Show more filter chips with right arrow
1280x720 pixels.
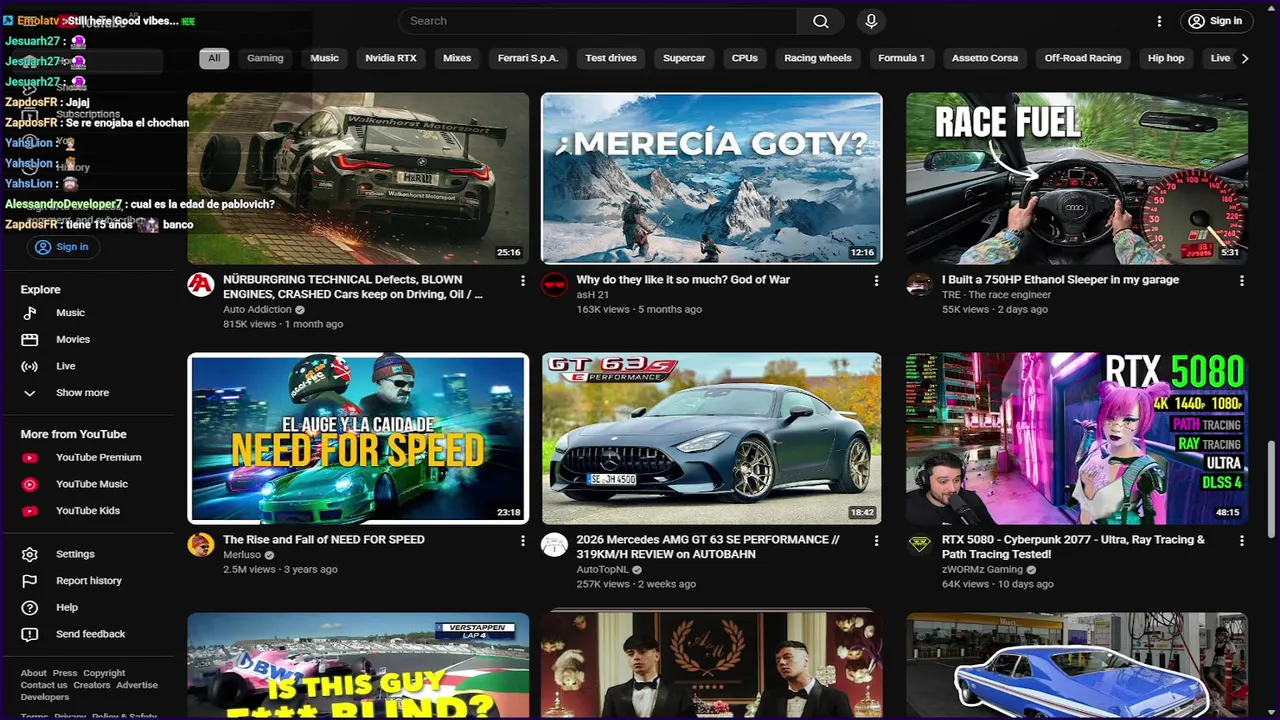tap(1245, 58)
